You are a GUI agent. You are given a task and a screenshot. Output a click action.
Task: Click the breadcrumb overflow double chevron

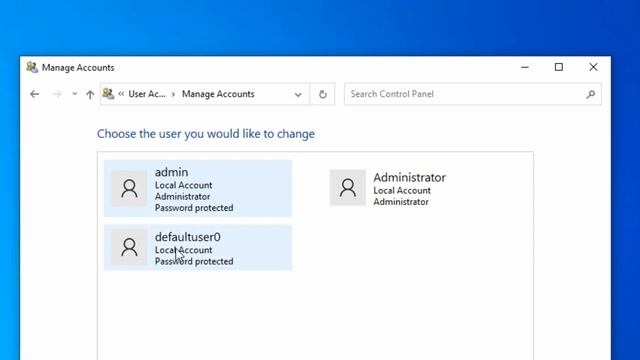coord(121,94)
